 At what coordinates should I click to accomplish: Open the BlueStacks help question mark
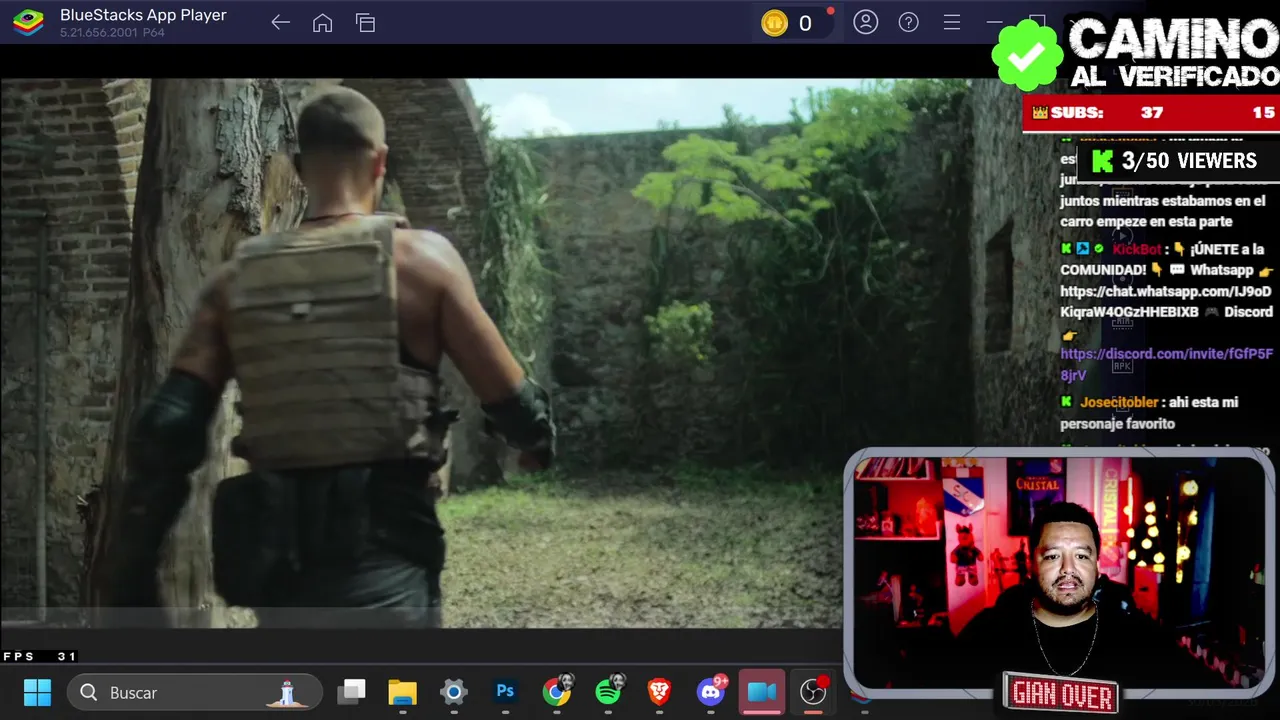click(x=908, y=22)
